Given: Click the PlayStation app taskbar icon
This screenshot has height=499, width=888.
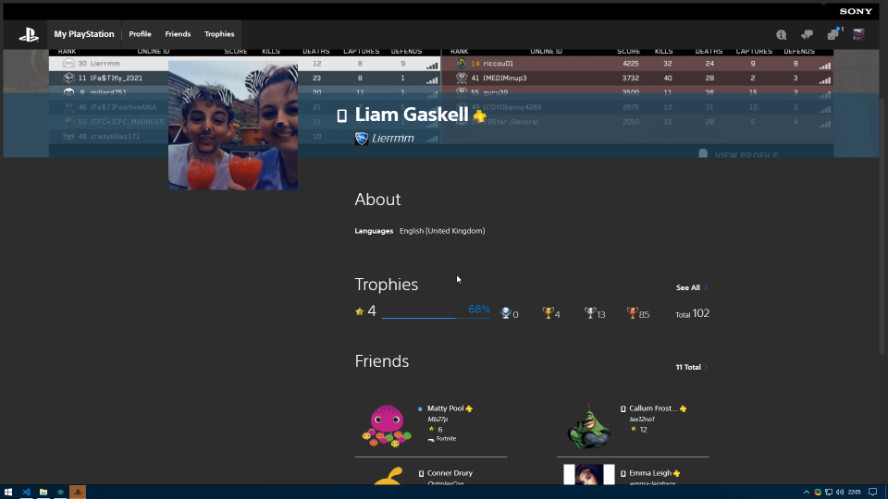Looking at the screenshot, I should [78, 492].
